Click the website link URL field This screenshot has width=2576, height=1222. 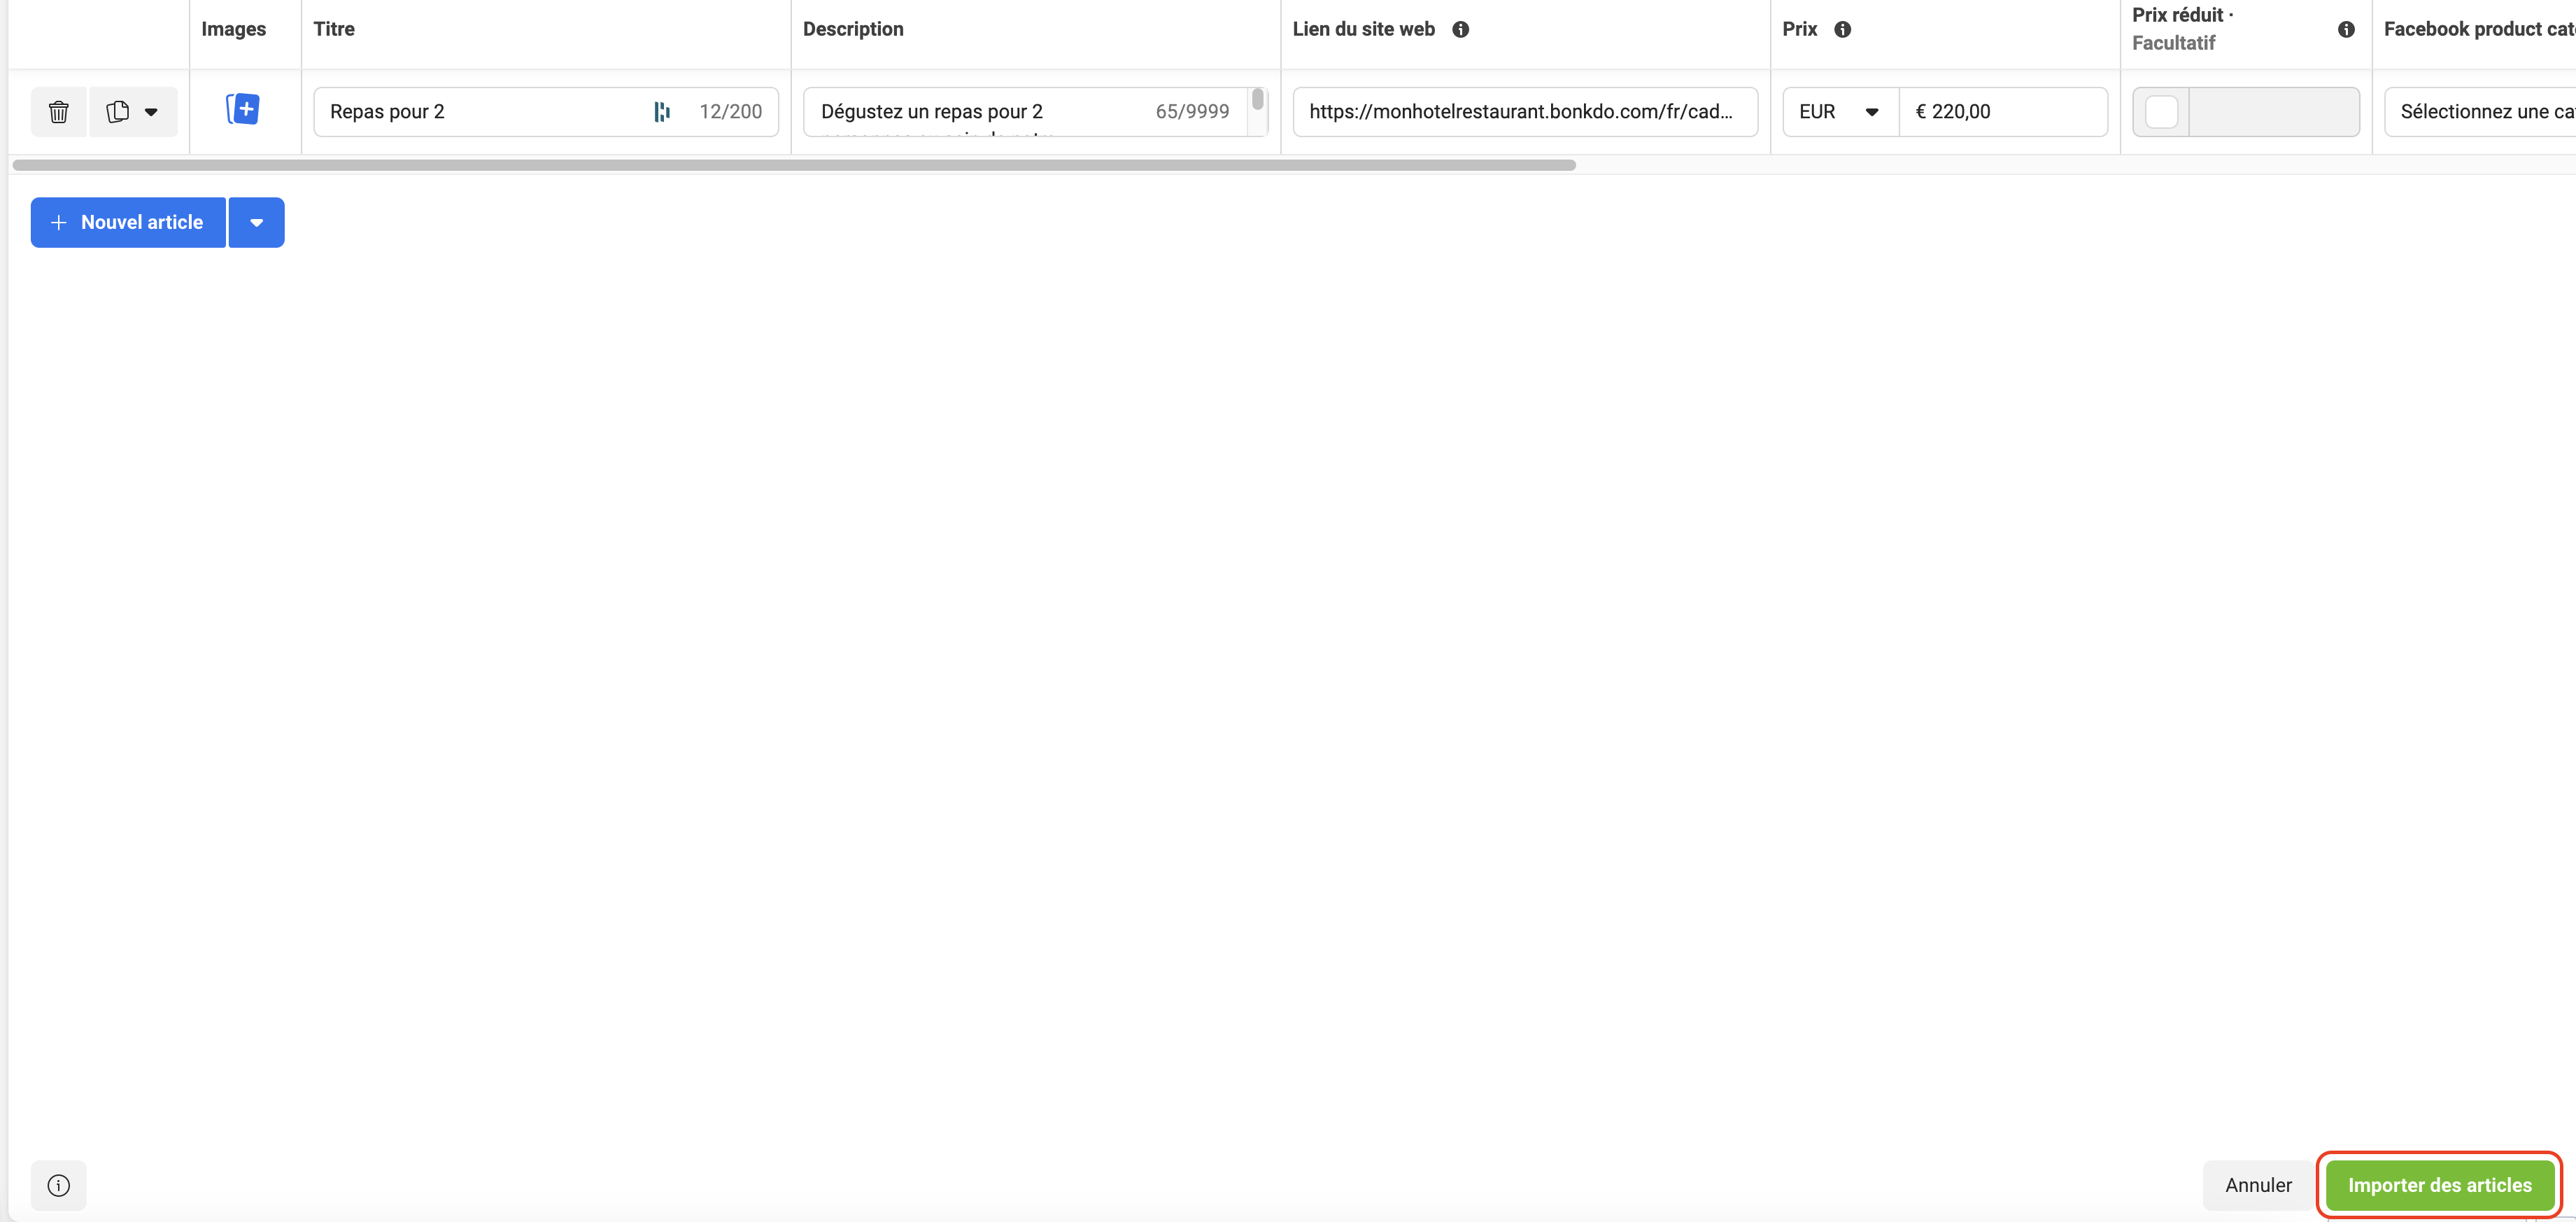pyautogui.click(x=1523, y=112)
